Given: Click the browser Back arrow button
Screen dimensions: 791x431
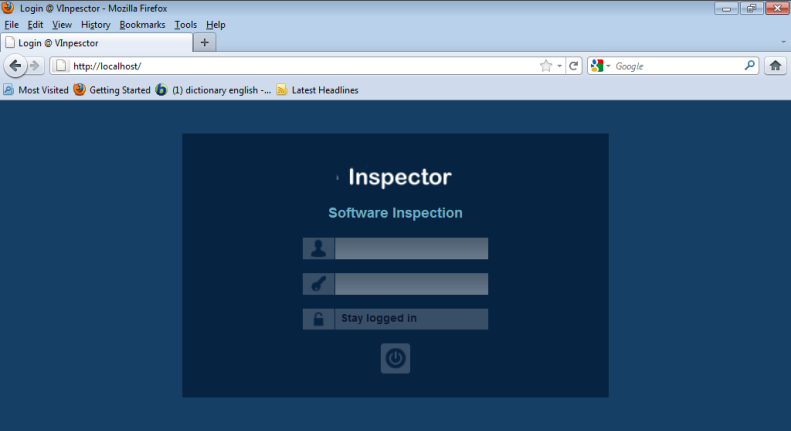Looking at the screenshot, I should (15, 66).
